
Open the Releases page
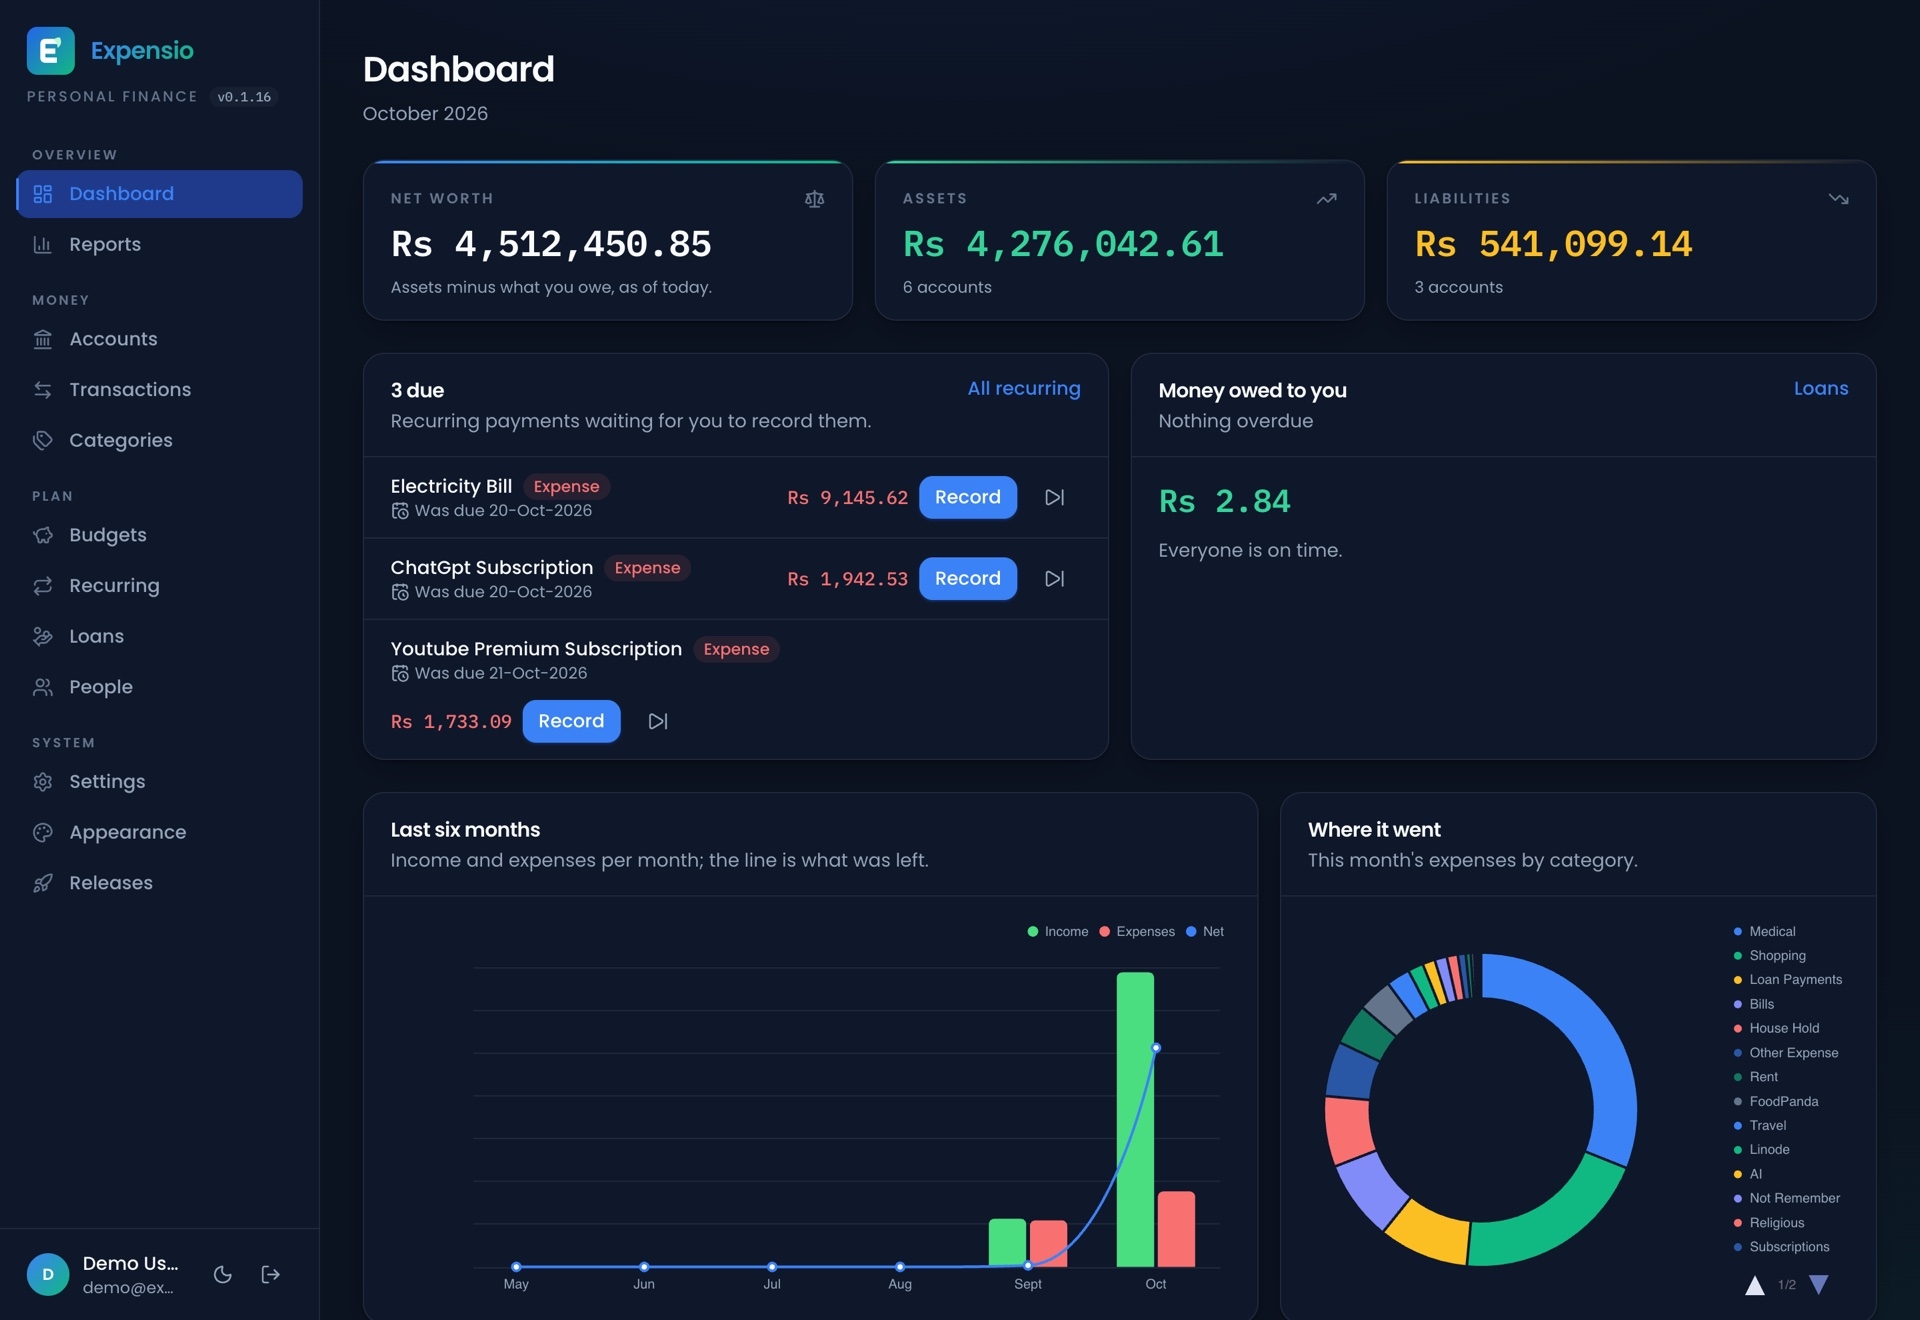click(x=160, y=883)
